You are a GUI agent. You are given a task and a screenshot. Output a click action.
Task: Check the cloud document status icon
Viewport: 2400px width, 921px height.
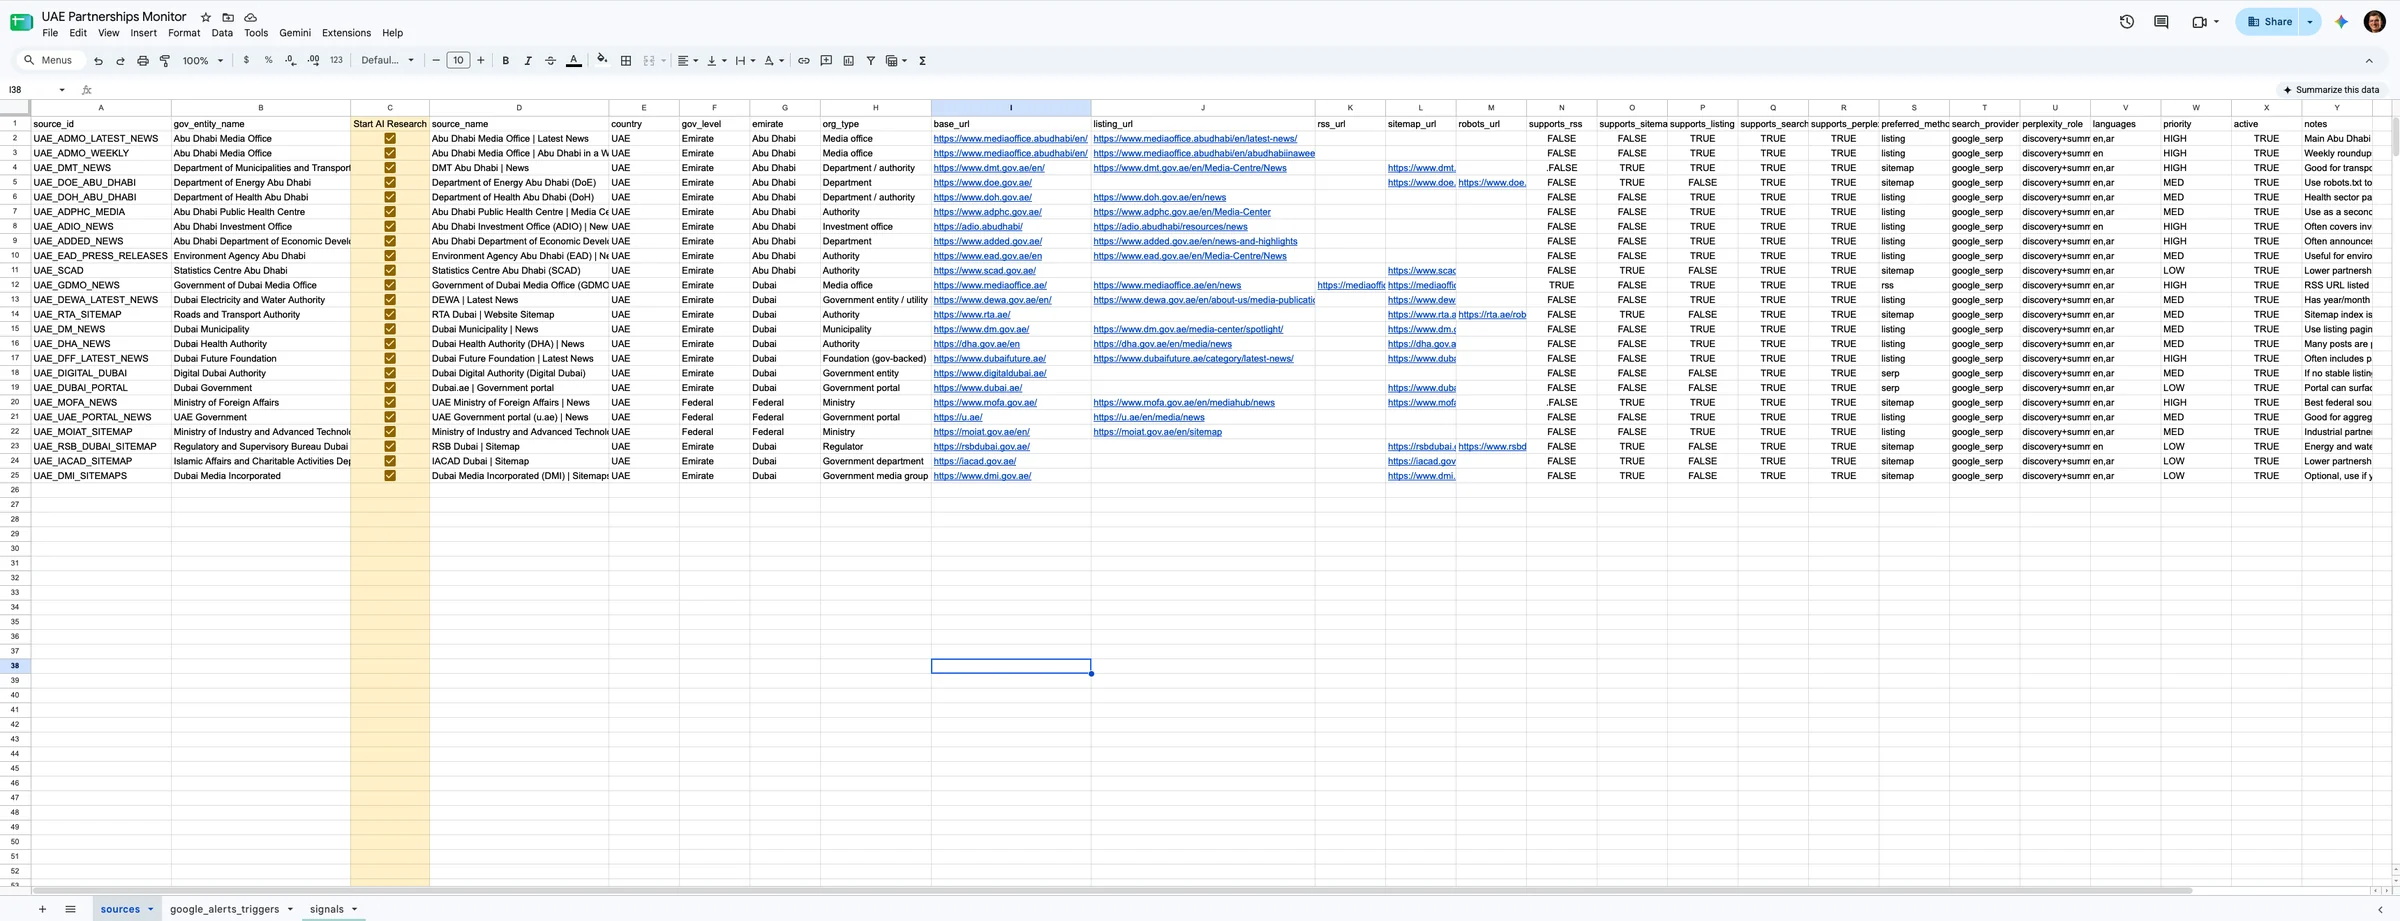click(x=250, y=17)
